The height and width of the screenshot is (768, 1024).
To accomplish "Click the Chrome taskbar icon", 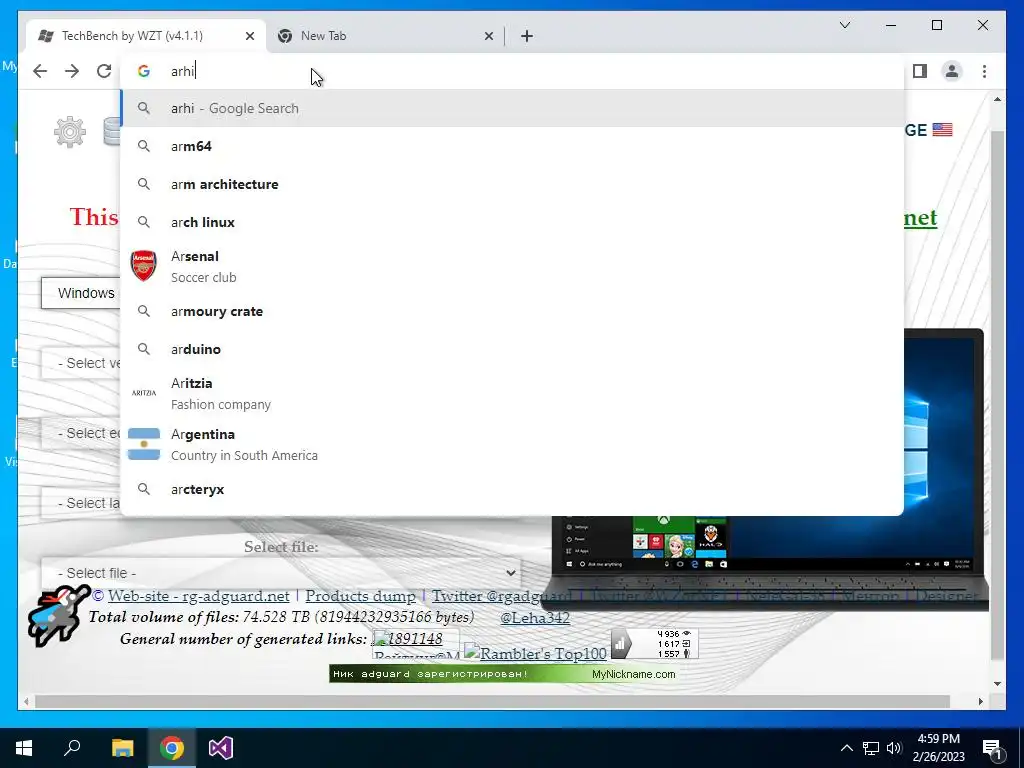I will pyautogui.click(x=172, y=748).
